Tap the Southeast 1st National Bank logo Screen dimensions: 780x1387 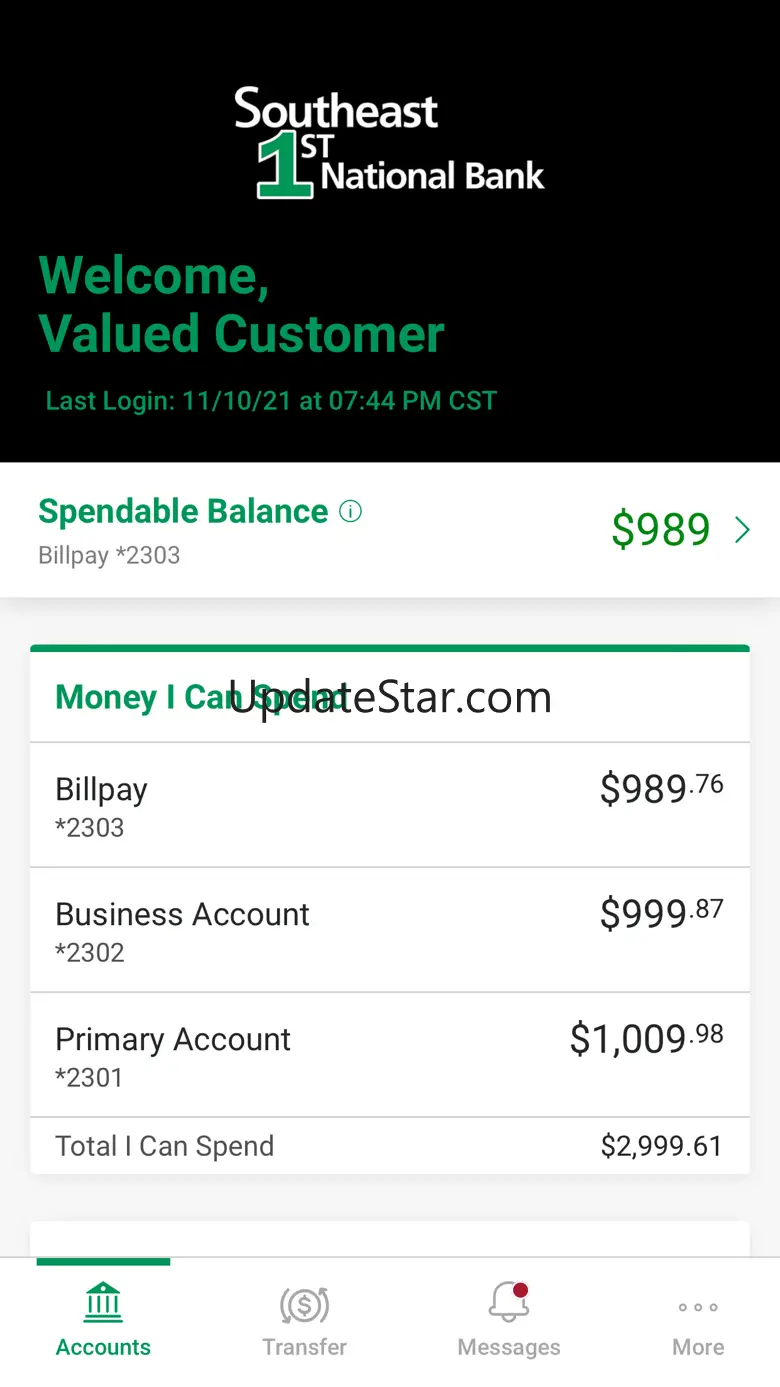390,142
